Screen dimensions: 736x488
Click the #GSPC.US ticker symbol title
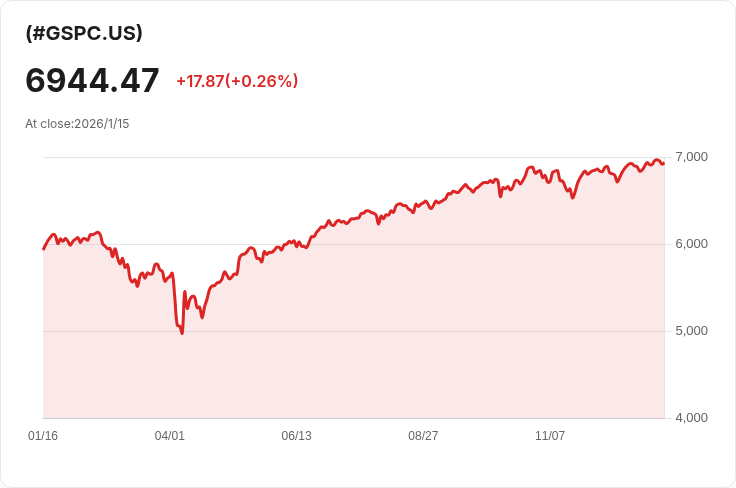point(84,33)
